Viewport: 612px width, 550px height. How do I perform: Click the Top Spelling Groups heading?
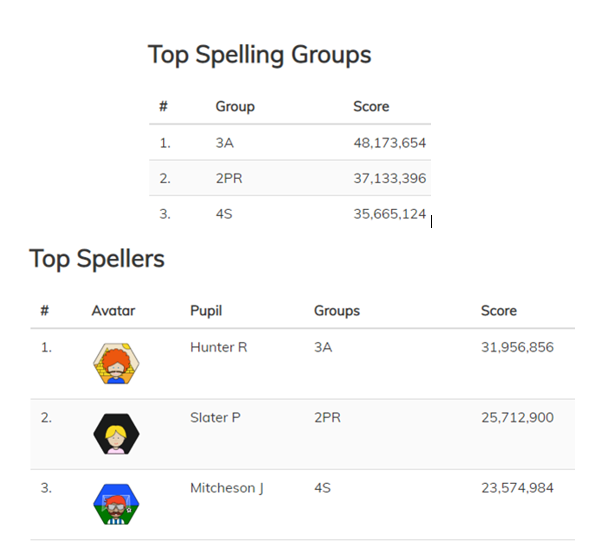pos(260,55)
